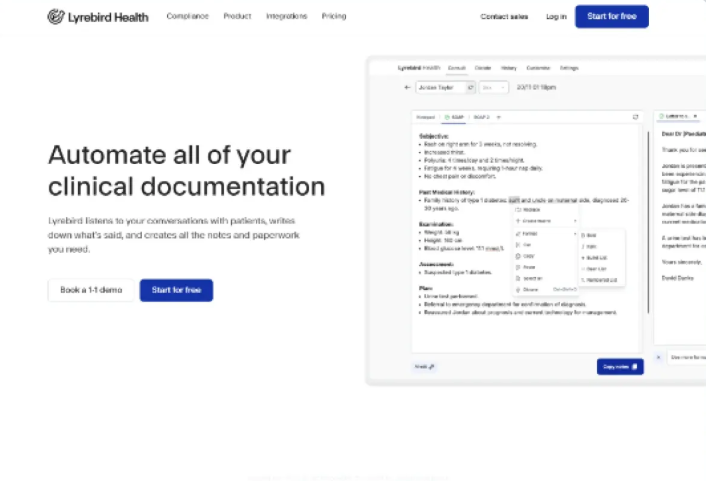This screenshot has height=481, width=706.
Task: Click regenerate icon at notes panel corner
Action: (635, 117)
